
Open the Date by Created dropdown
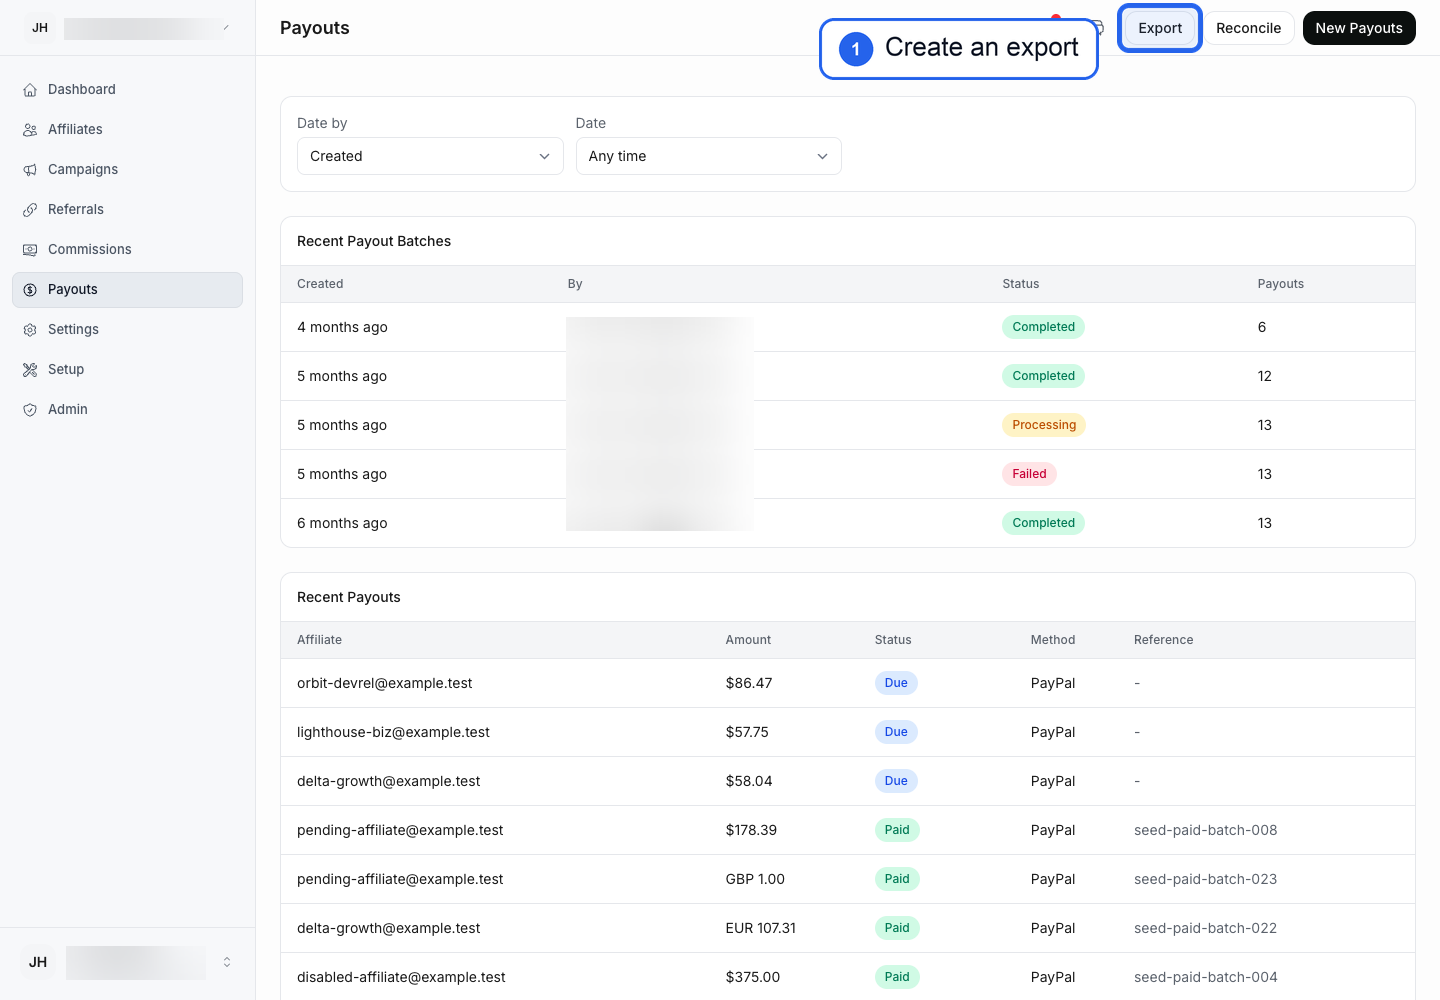[430, 156]
